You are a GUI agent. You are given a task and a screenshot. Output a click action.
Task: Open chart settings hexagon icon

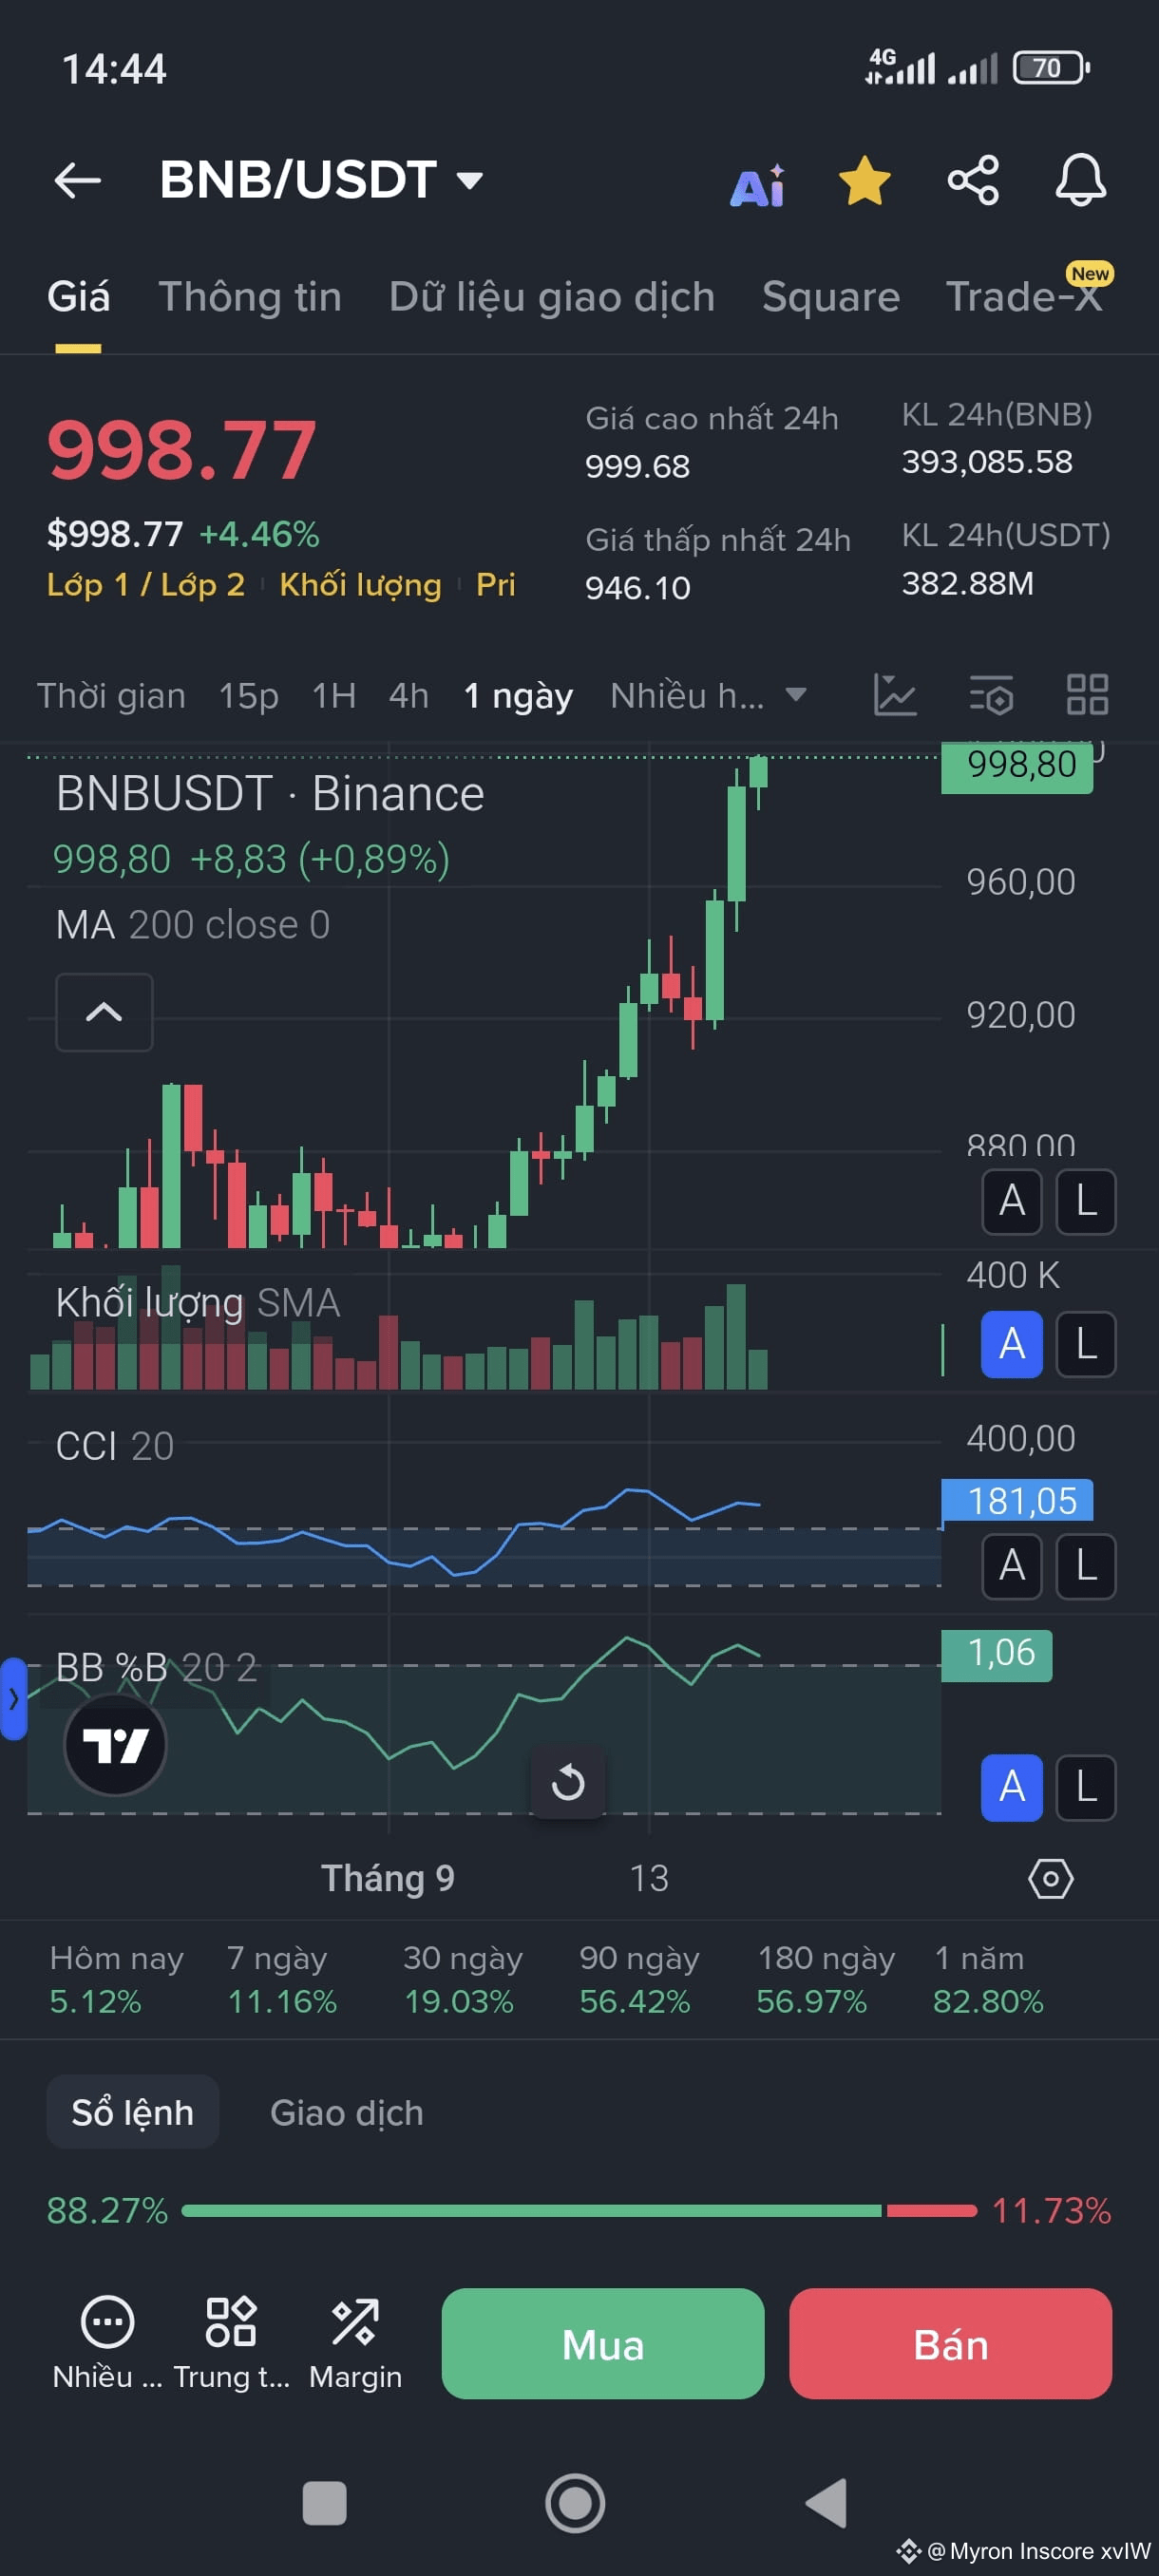[x=1051, y=1879]
